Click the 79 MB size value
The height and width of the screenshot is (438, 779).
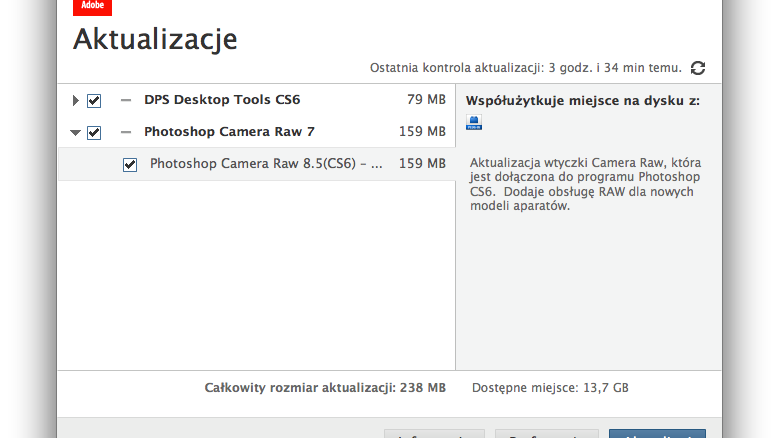(426, 100)
